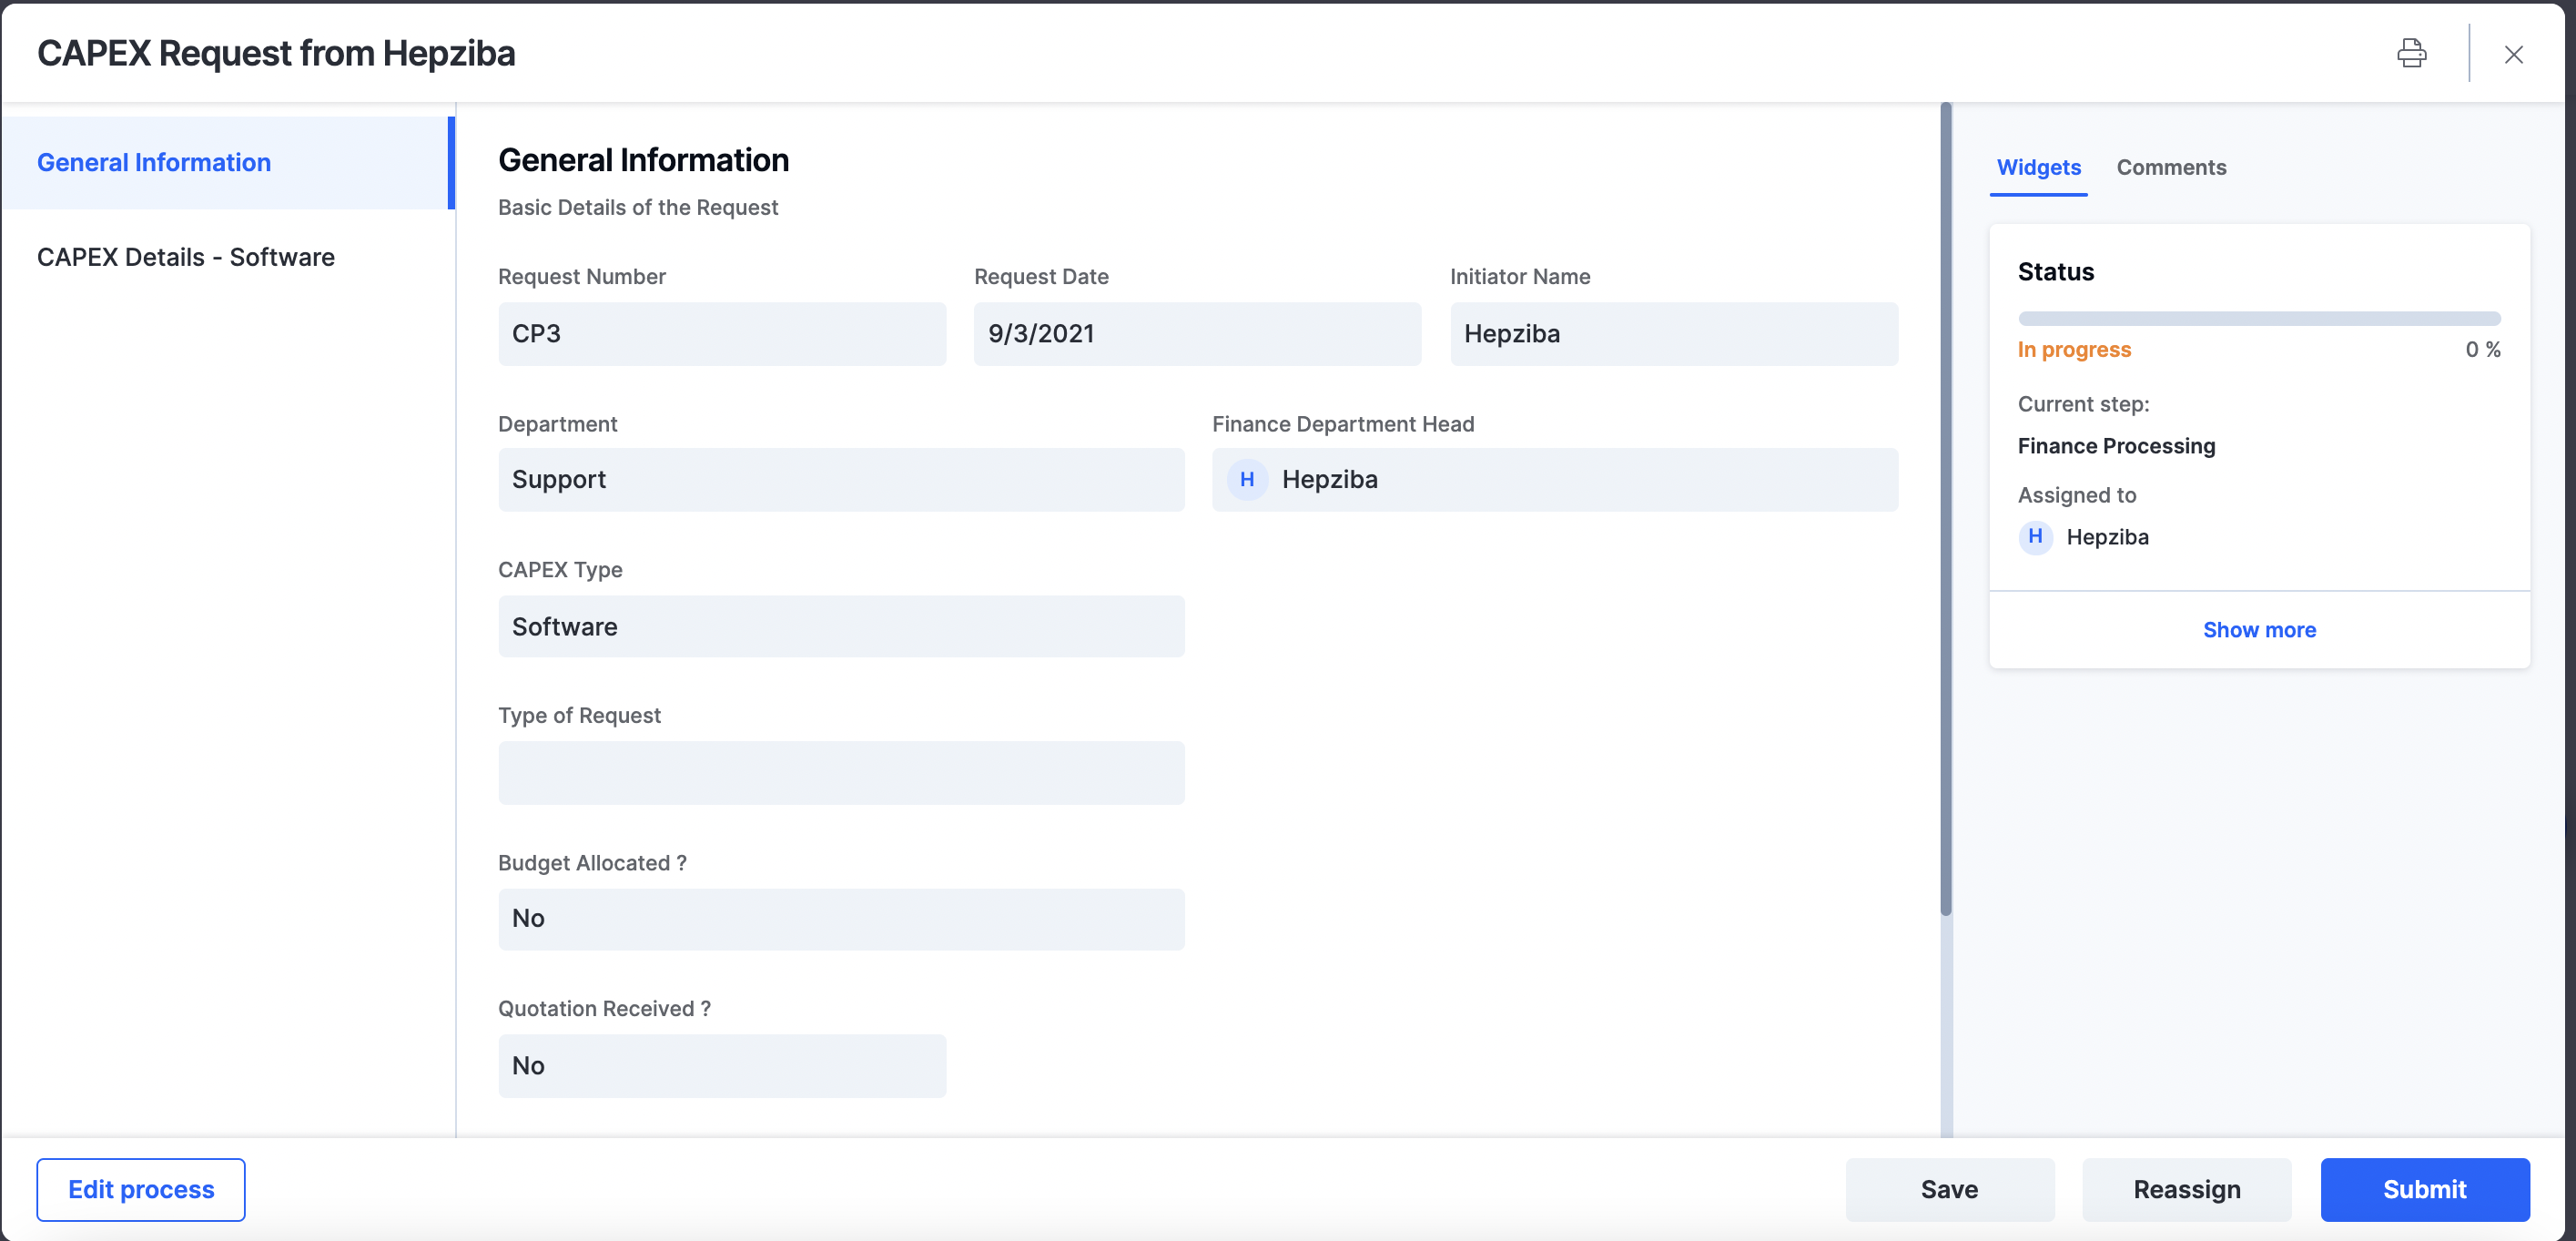Click the 'Quotation Received ?' label
Screen dimensions: 2576x1241
point(604,1008)
